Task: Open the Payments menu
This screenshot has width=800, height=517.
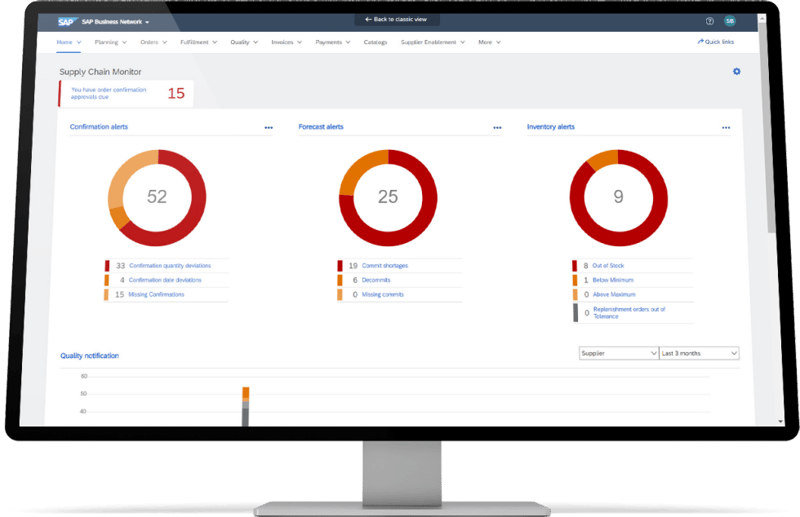Action: coord(333,42)
